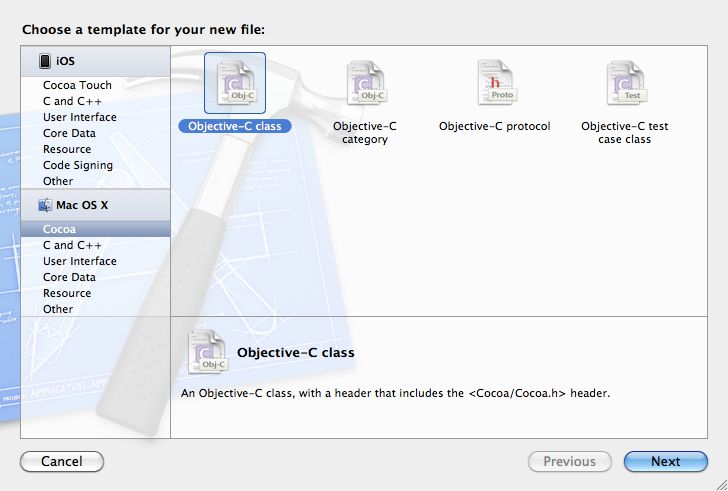Open Cocoa Touch template category
The image size is (728, 491).
[x=77, y=85]
